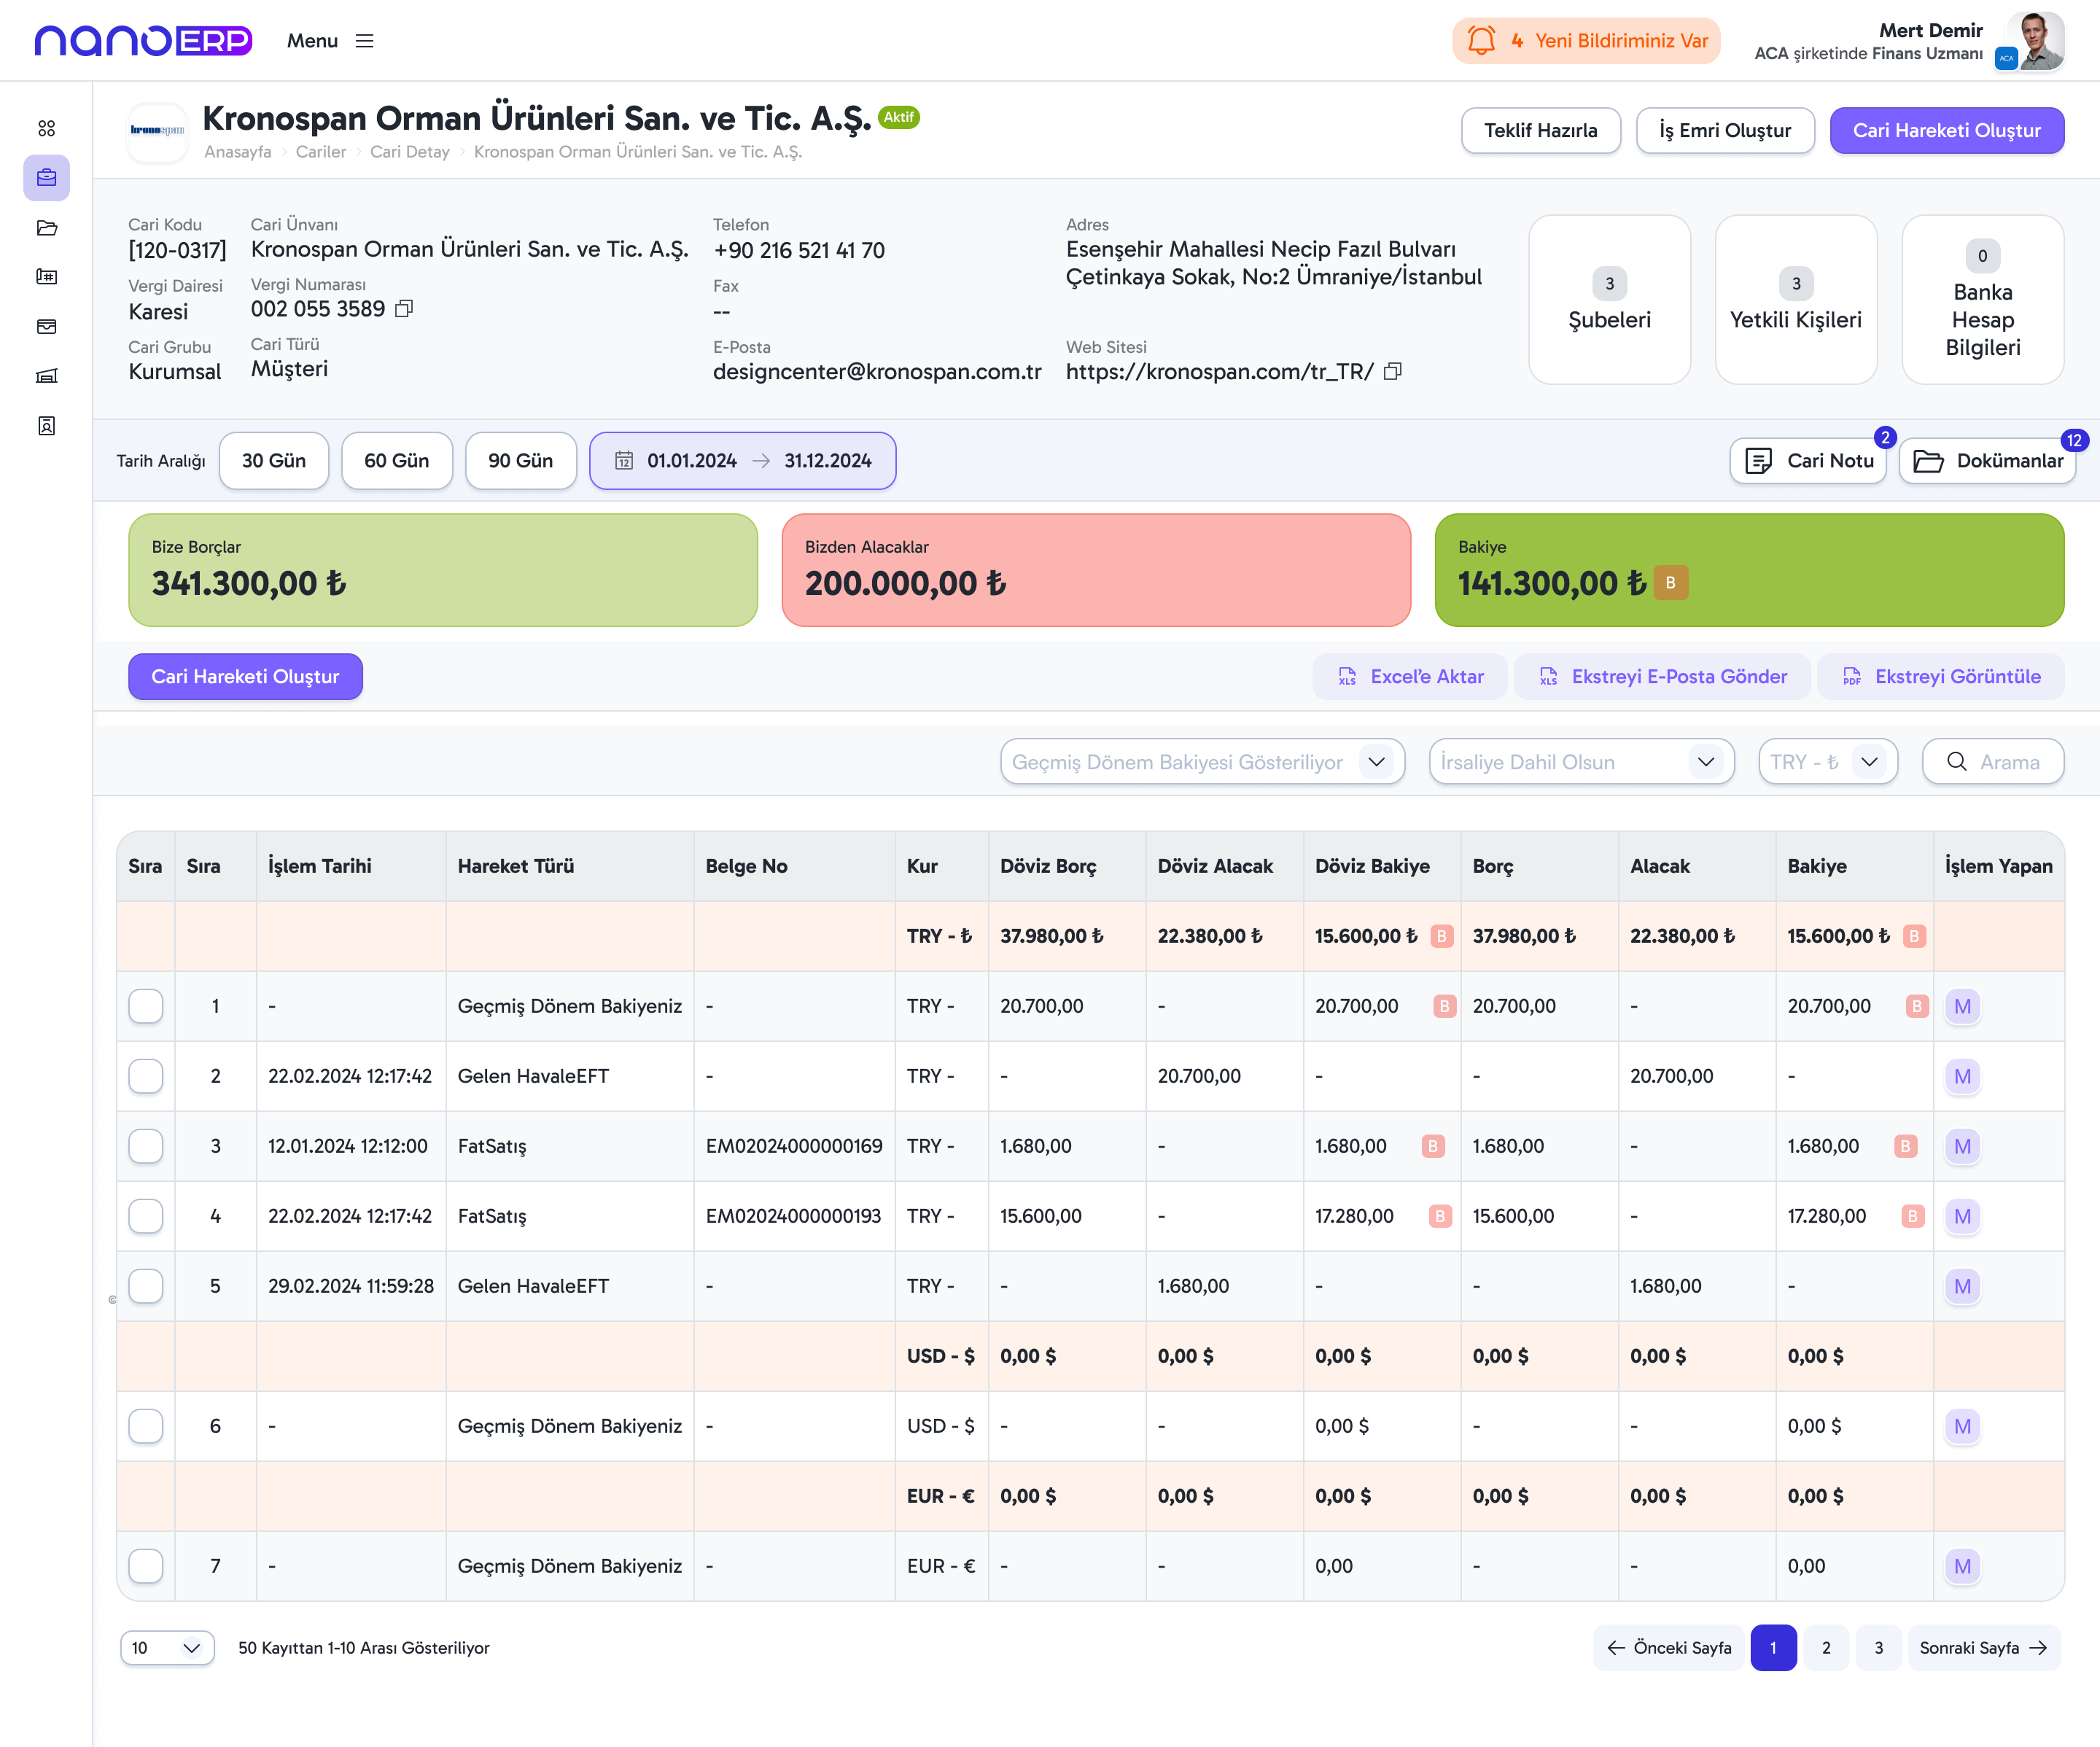Click the dashboard grid sidebar icon
The height and width of the screenshot is (1747, 2100).
46,128
